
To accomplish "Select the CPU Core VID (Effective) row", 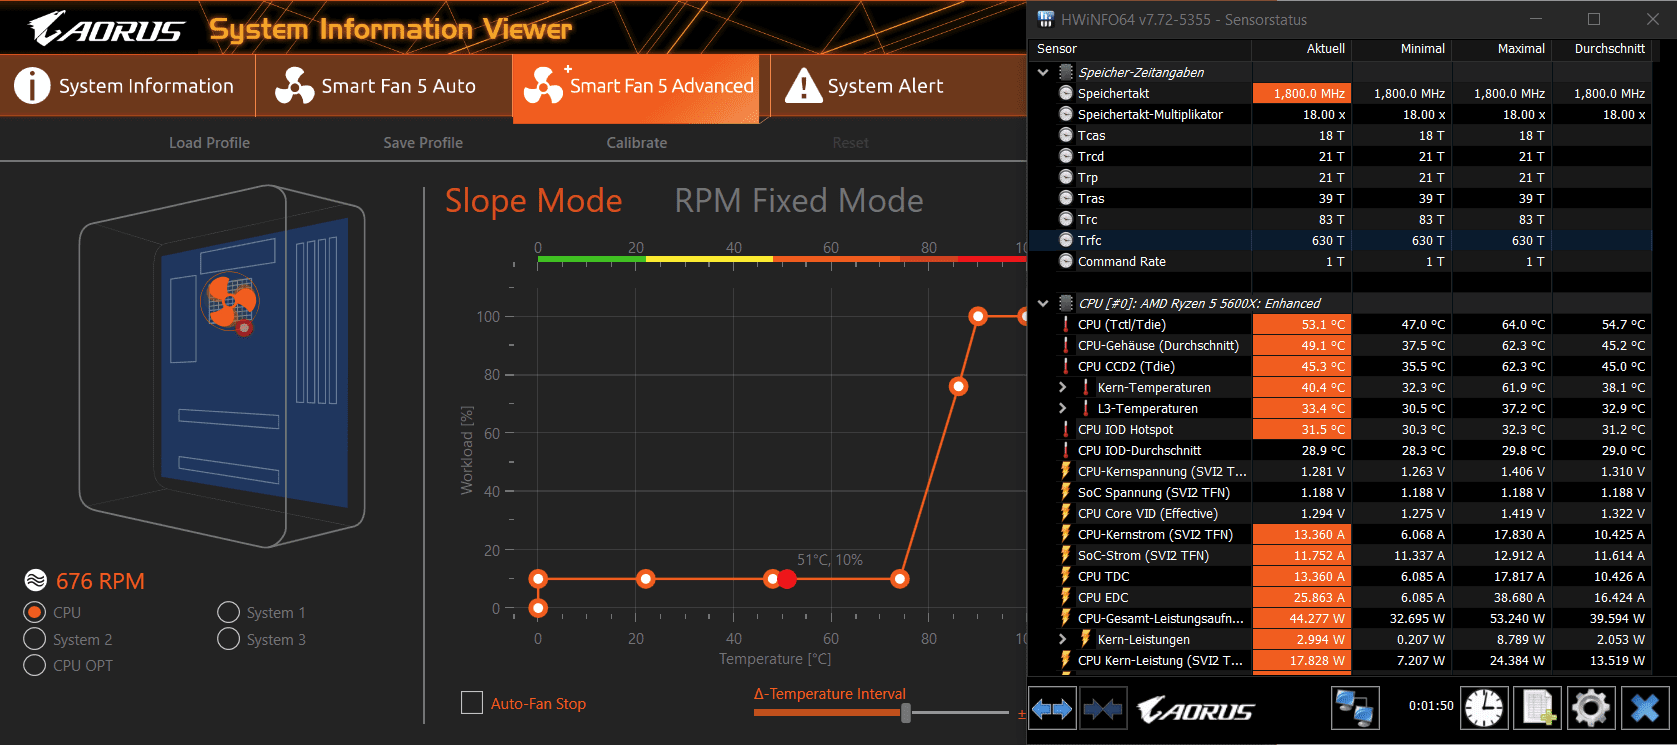I will coord(1342,513).
